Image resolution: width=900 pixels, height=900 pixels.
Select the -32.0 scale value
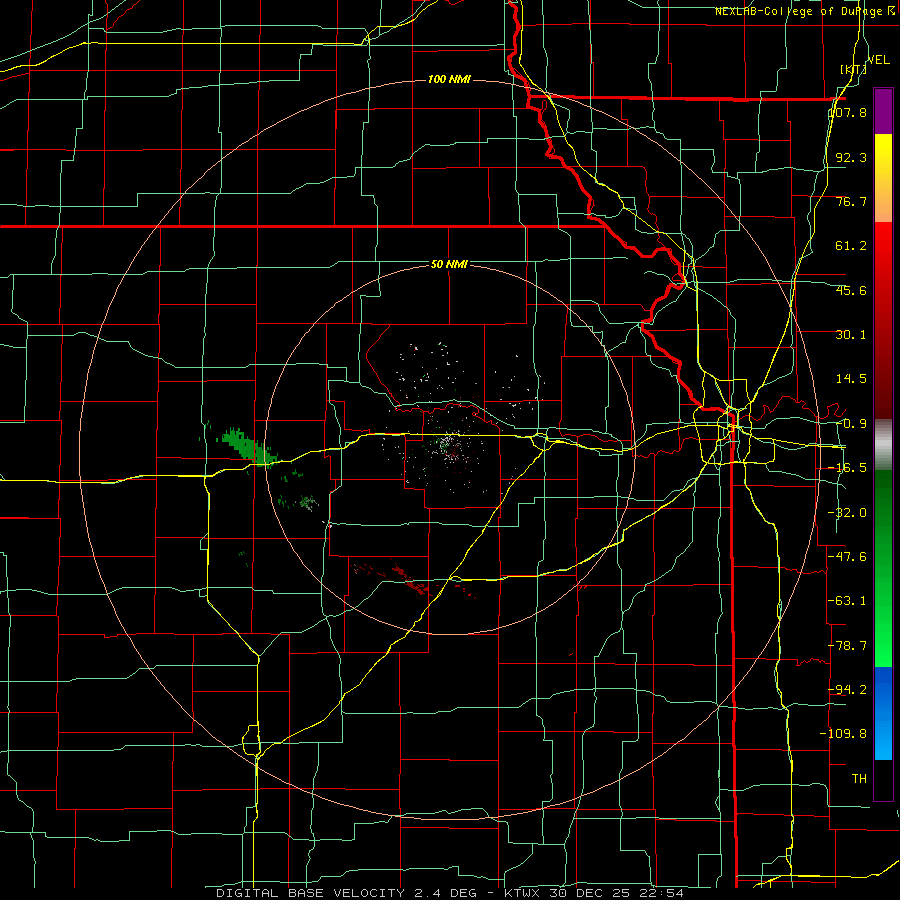[x=847, y=513]
